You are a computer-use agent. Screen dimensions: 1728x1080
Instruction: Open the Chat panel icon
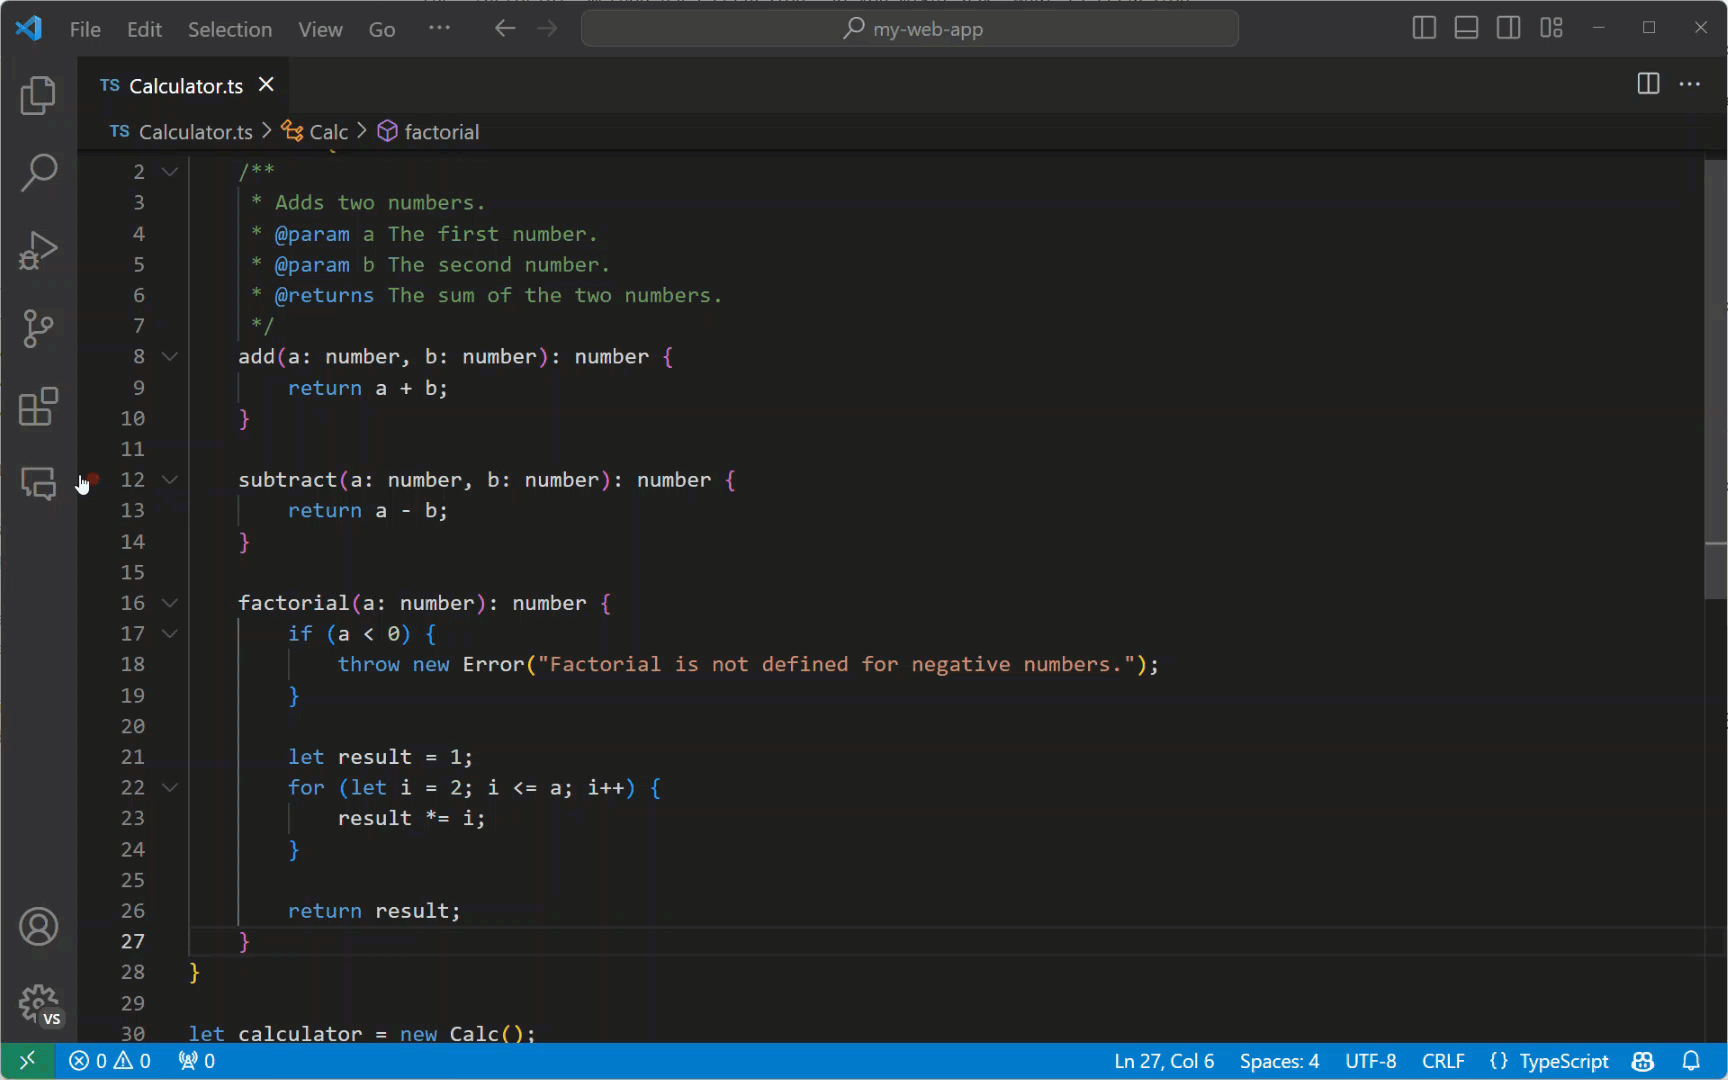tap(38, 484)
